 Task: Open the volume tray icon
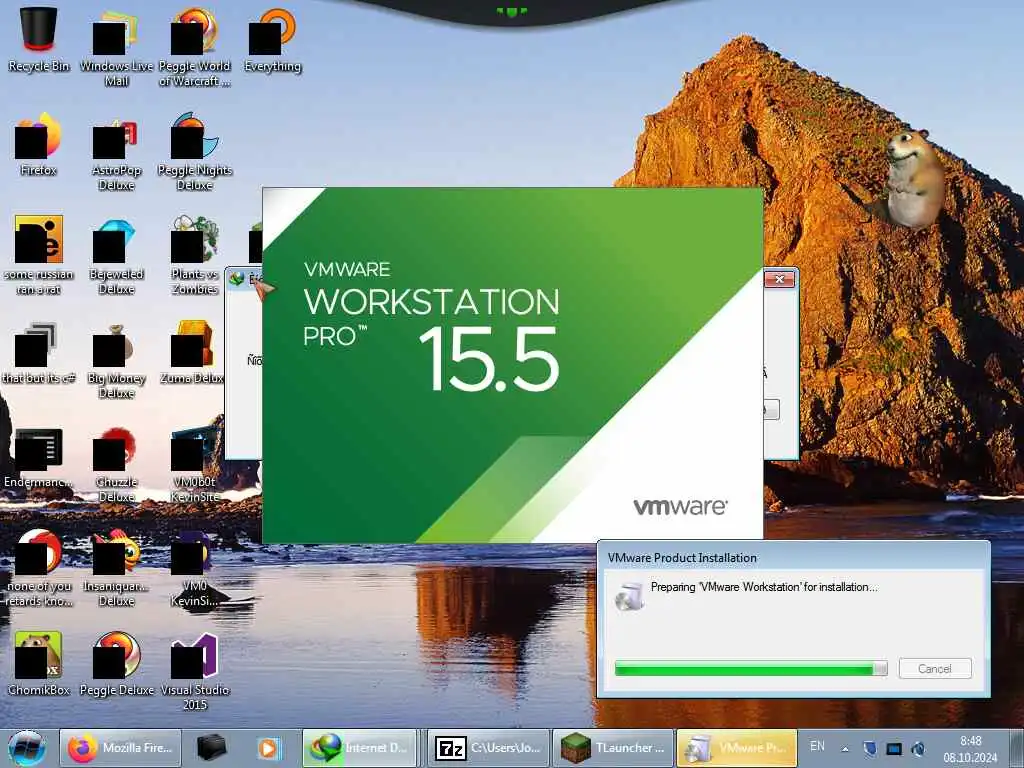[918, 748]
